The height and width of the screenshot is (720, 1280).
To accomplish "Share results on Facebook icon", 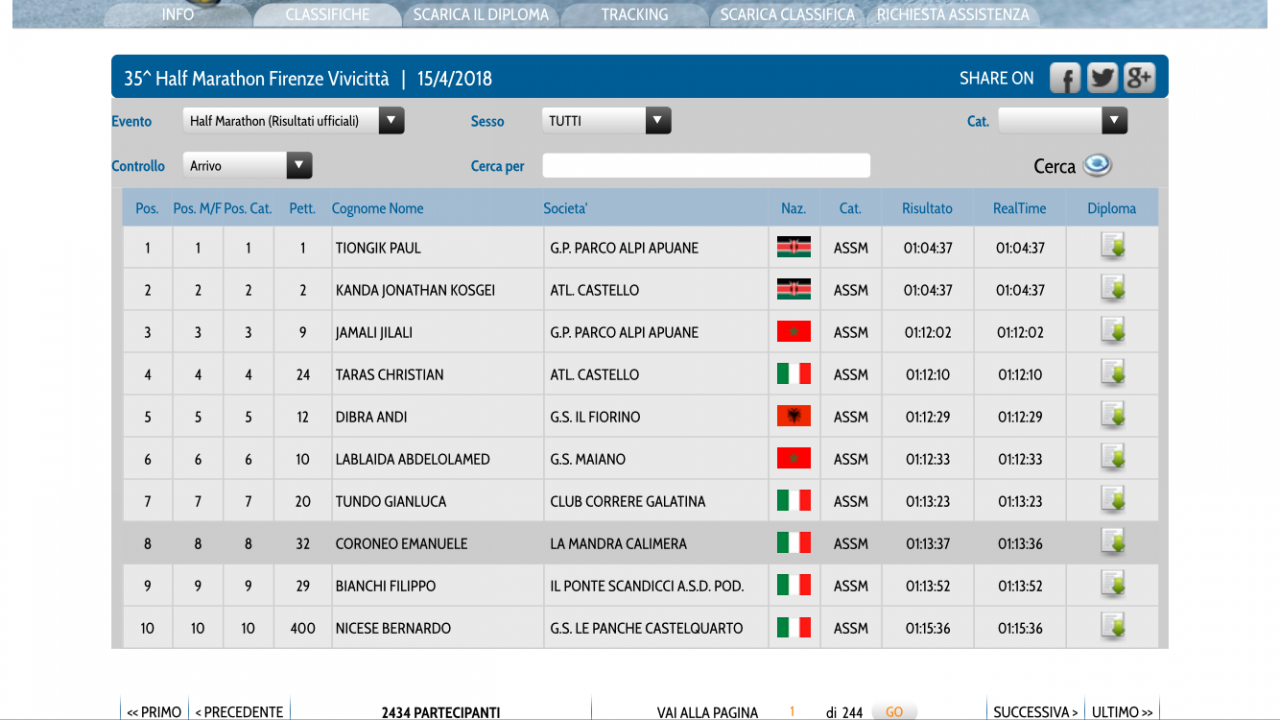I will pos(1065,78).
